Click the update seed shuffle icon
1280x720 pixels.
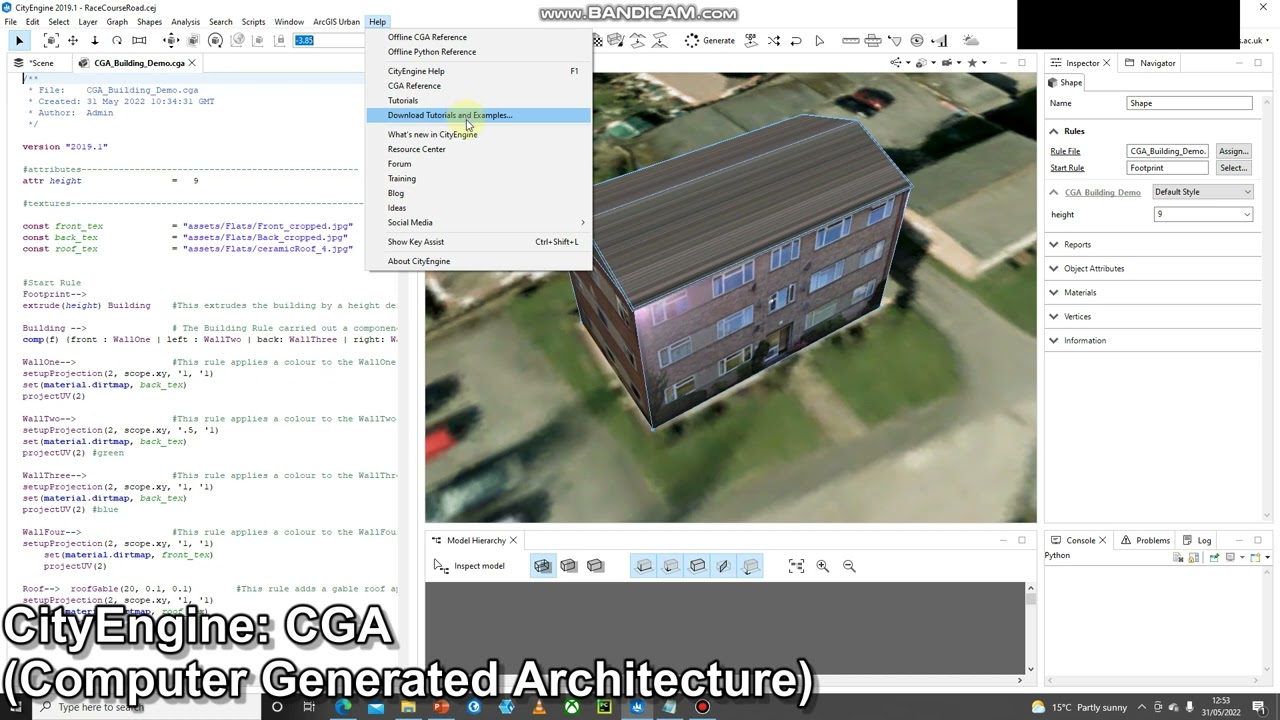point(774,40)
